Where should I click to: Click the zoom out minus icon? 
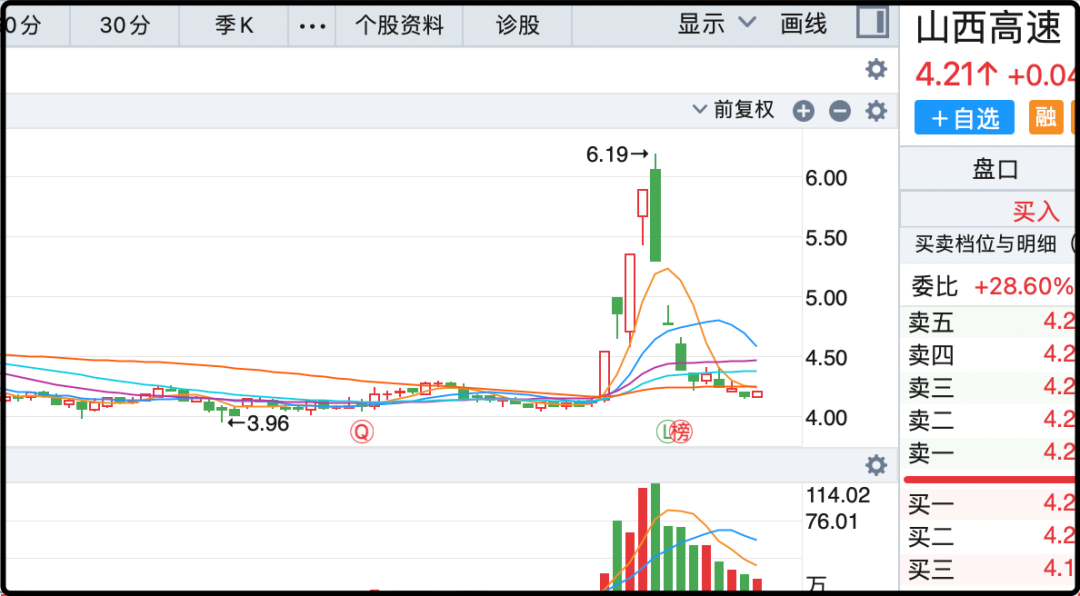[x=840, y=111]
